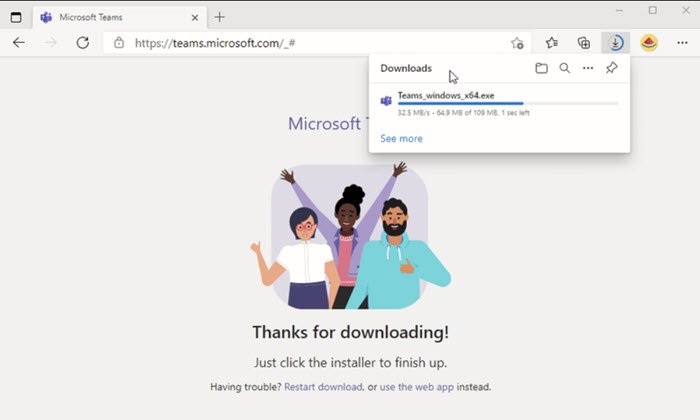Click the download speed status text
This screenshot has width=700, height=420.
(x=463, y=113)
